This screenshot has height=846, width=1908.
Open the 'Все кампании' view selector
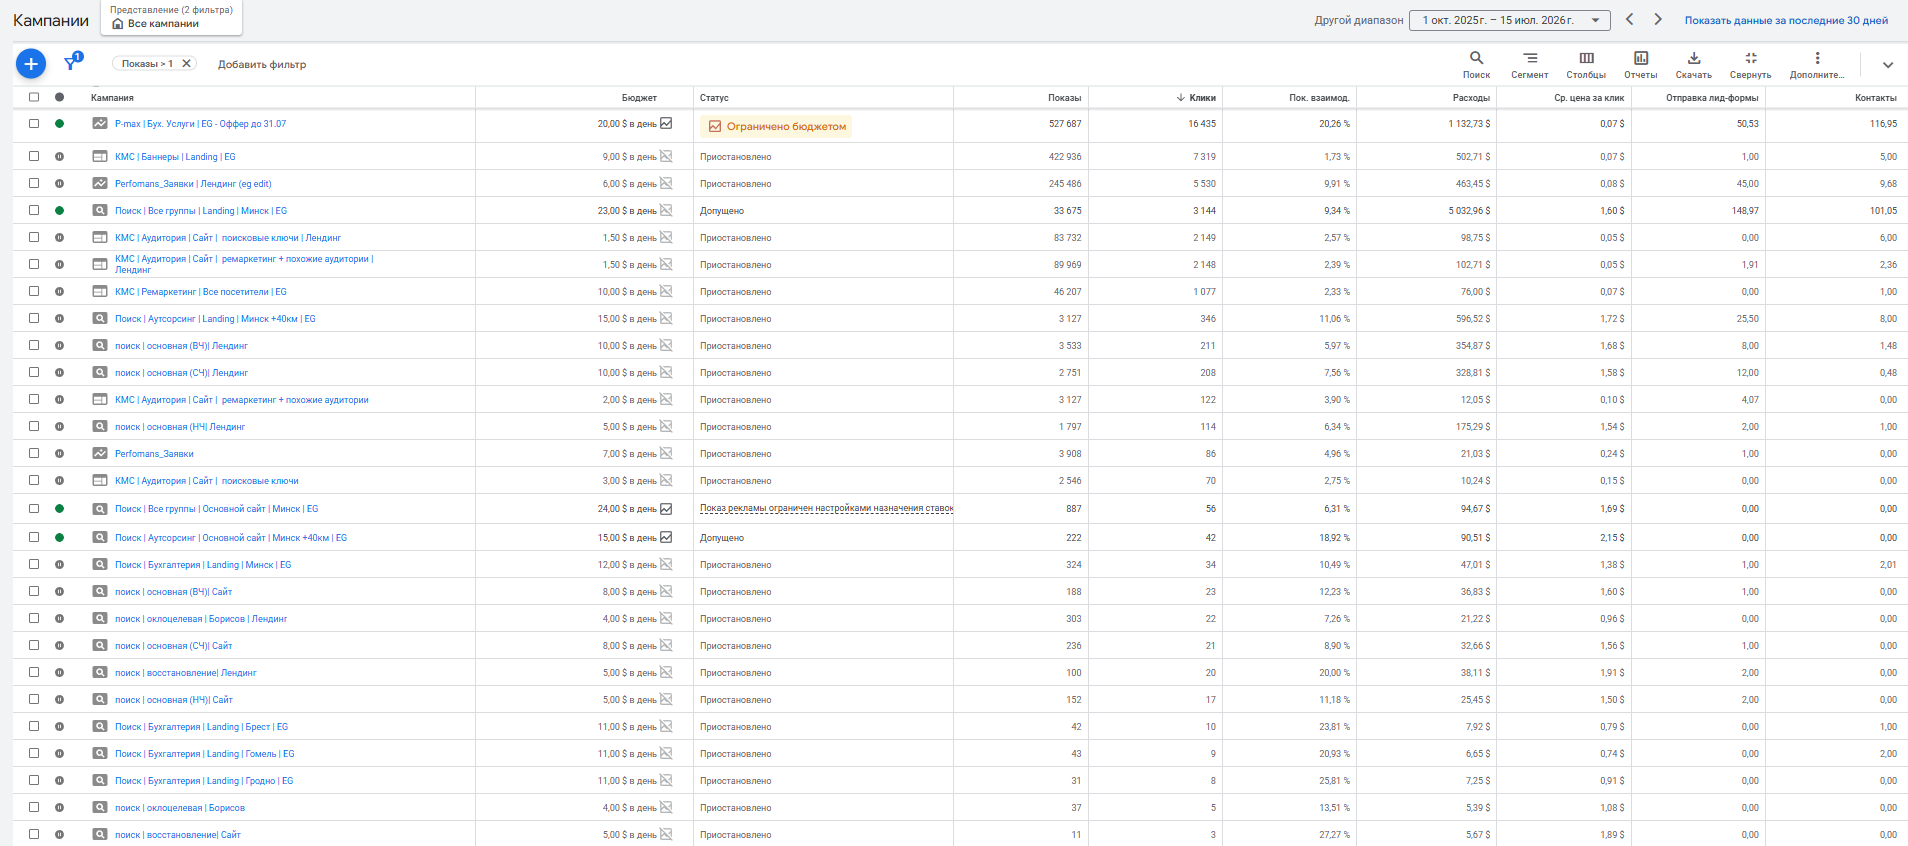point(172,18)
